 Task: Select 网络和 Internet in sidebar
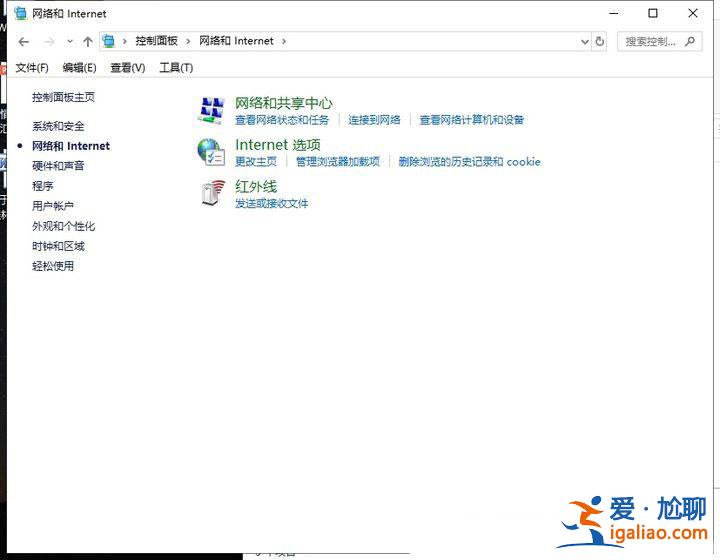71,146
